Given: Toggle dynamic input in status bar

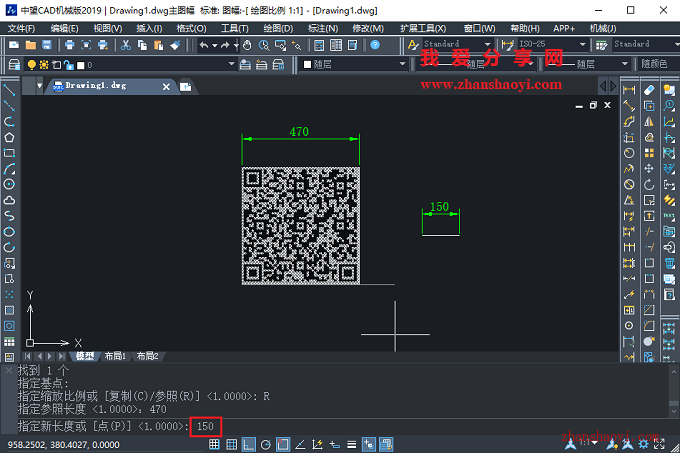Looking at the screenshot, I should pyautogui.click(x=334, y=444).
